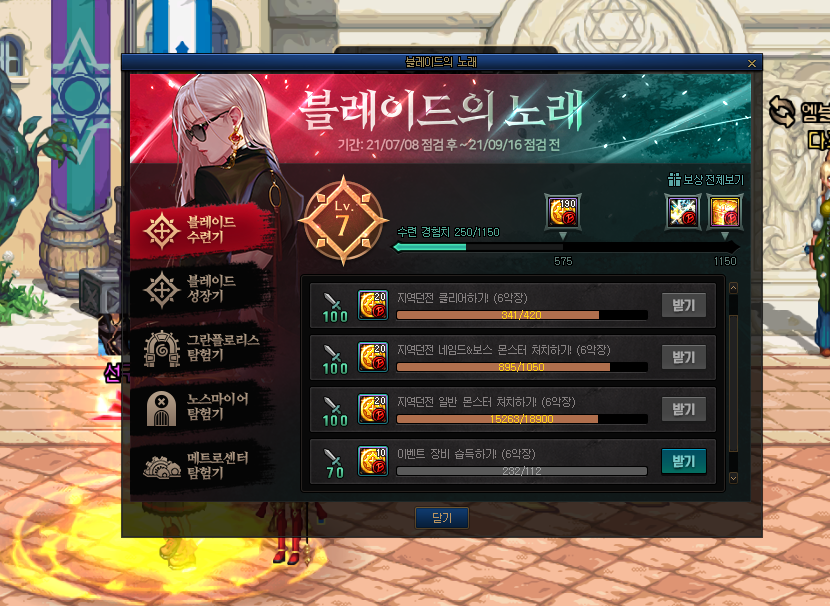The height and width of the screenshot is (606, 830).
Task: Select the 그란플로리스 탐험기 tab
Action: pyautogui.click(x=202, y=348)
